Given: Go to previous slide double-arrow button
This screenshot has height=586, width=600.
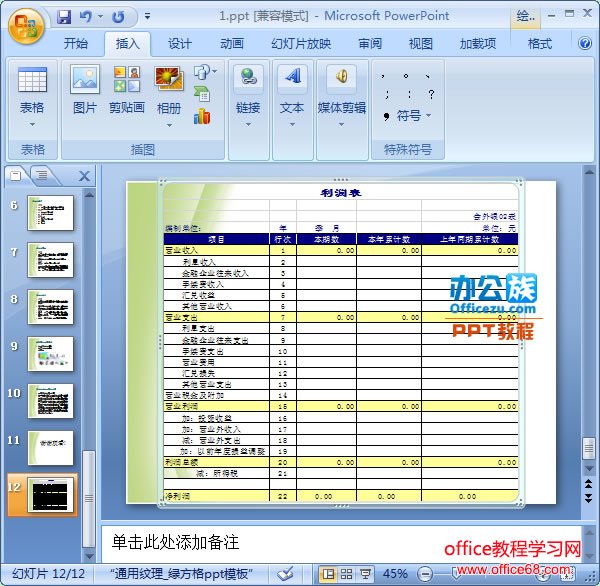Looking at the screenshot, I should (589, 484).
